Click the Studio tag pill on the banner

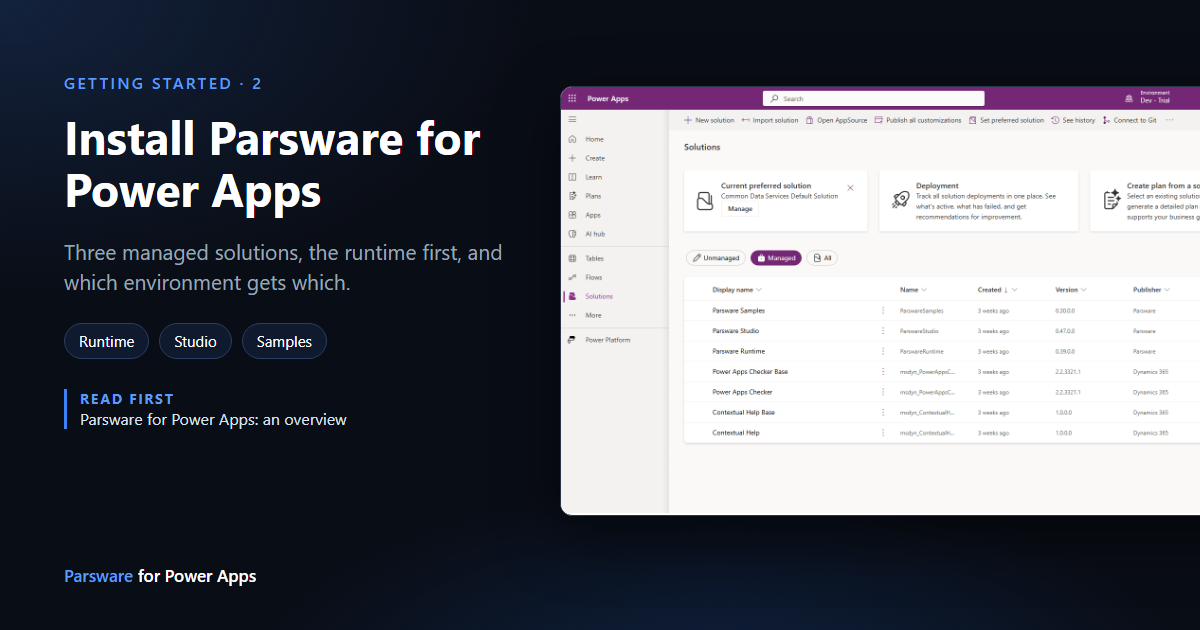(x=196, y=341)
